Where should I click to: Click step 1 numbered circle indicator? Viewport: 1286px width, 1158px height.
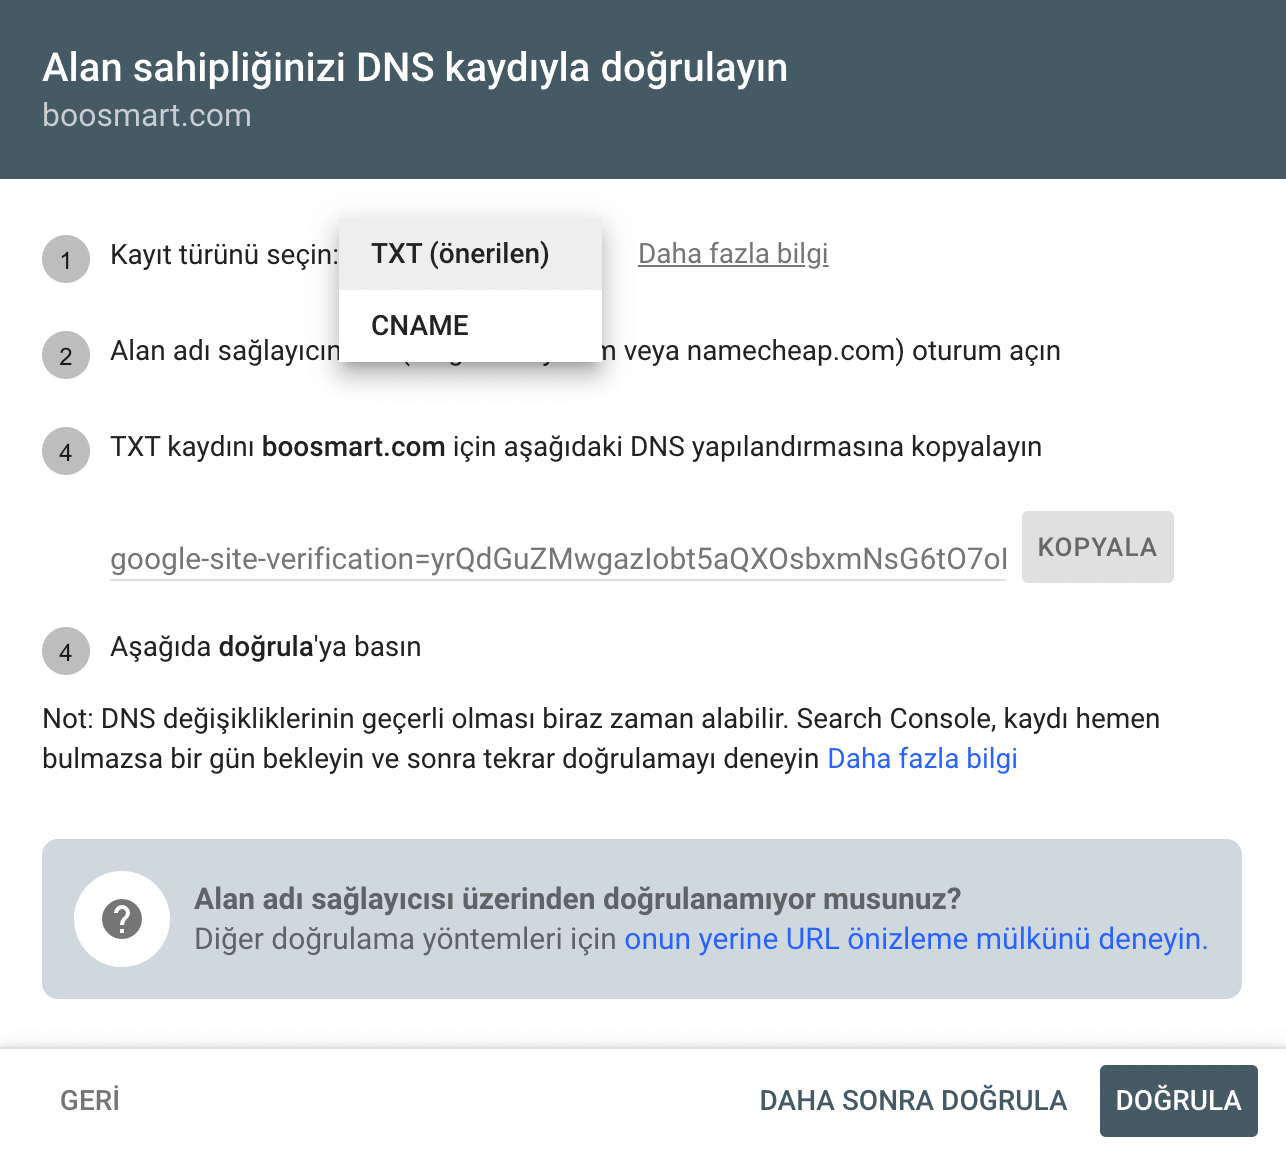pyautogui.click(x=65, y=259)
